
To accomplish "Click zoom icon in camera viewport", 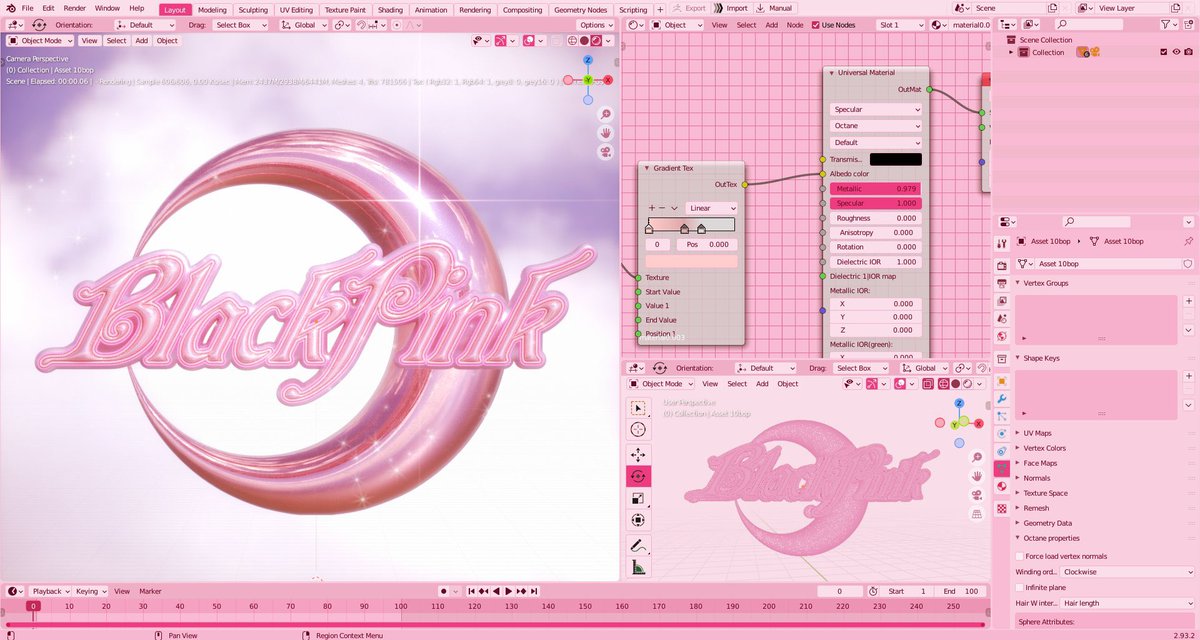I will point(606,114).
